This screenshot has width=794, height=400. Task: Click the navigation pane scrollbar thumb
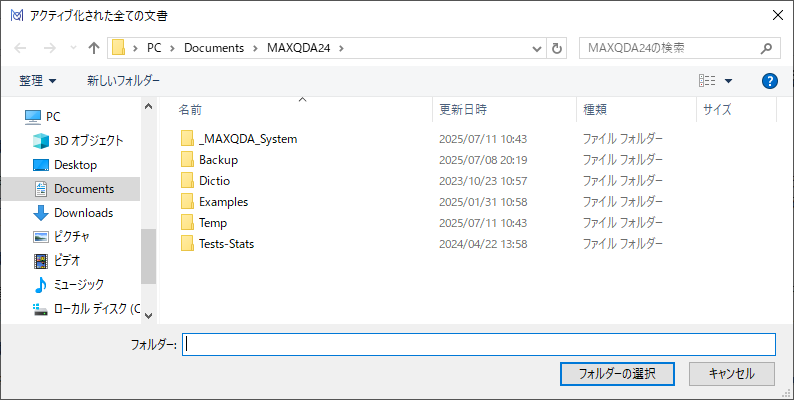(x=148, y=256)
